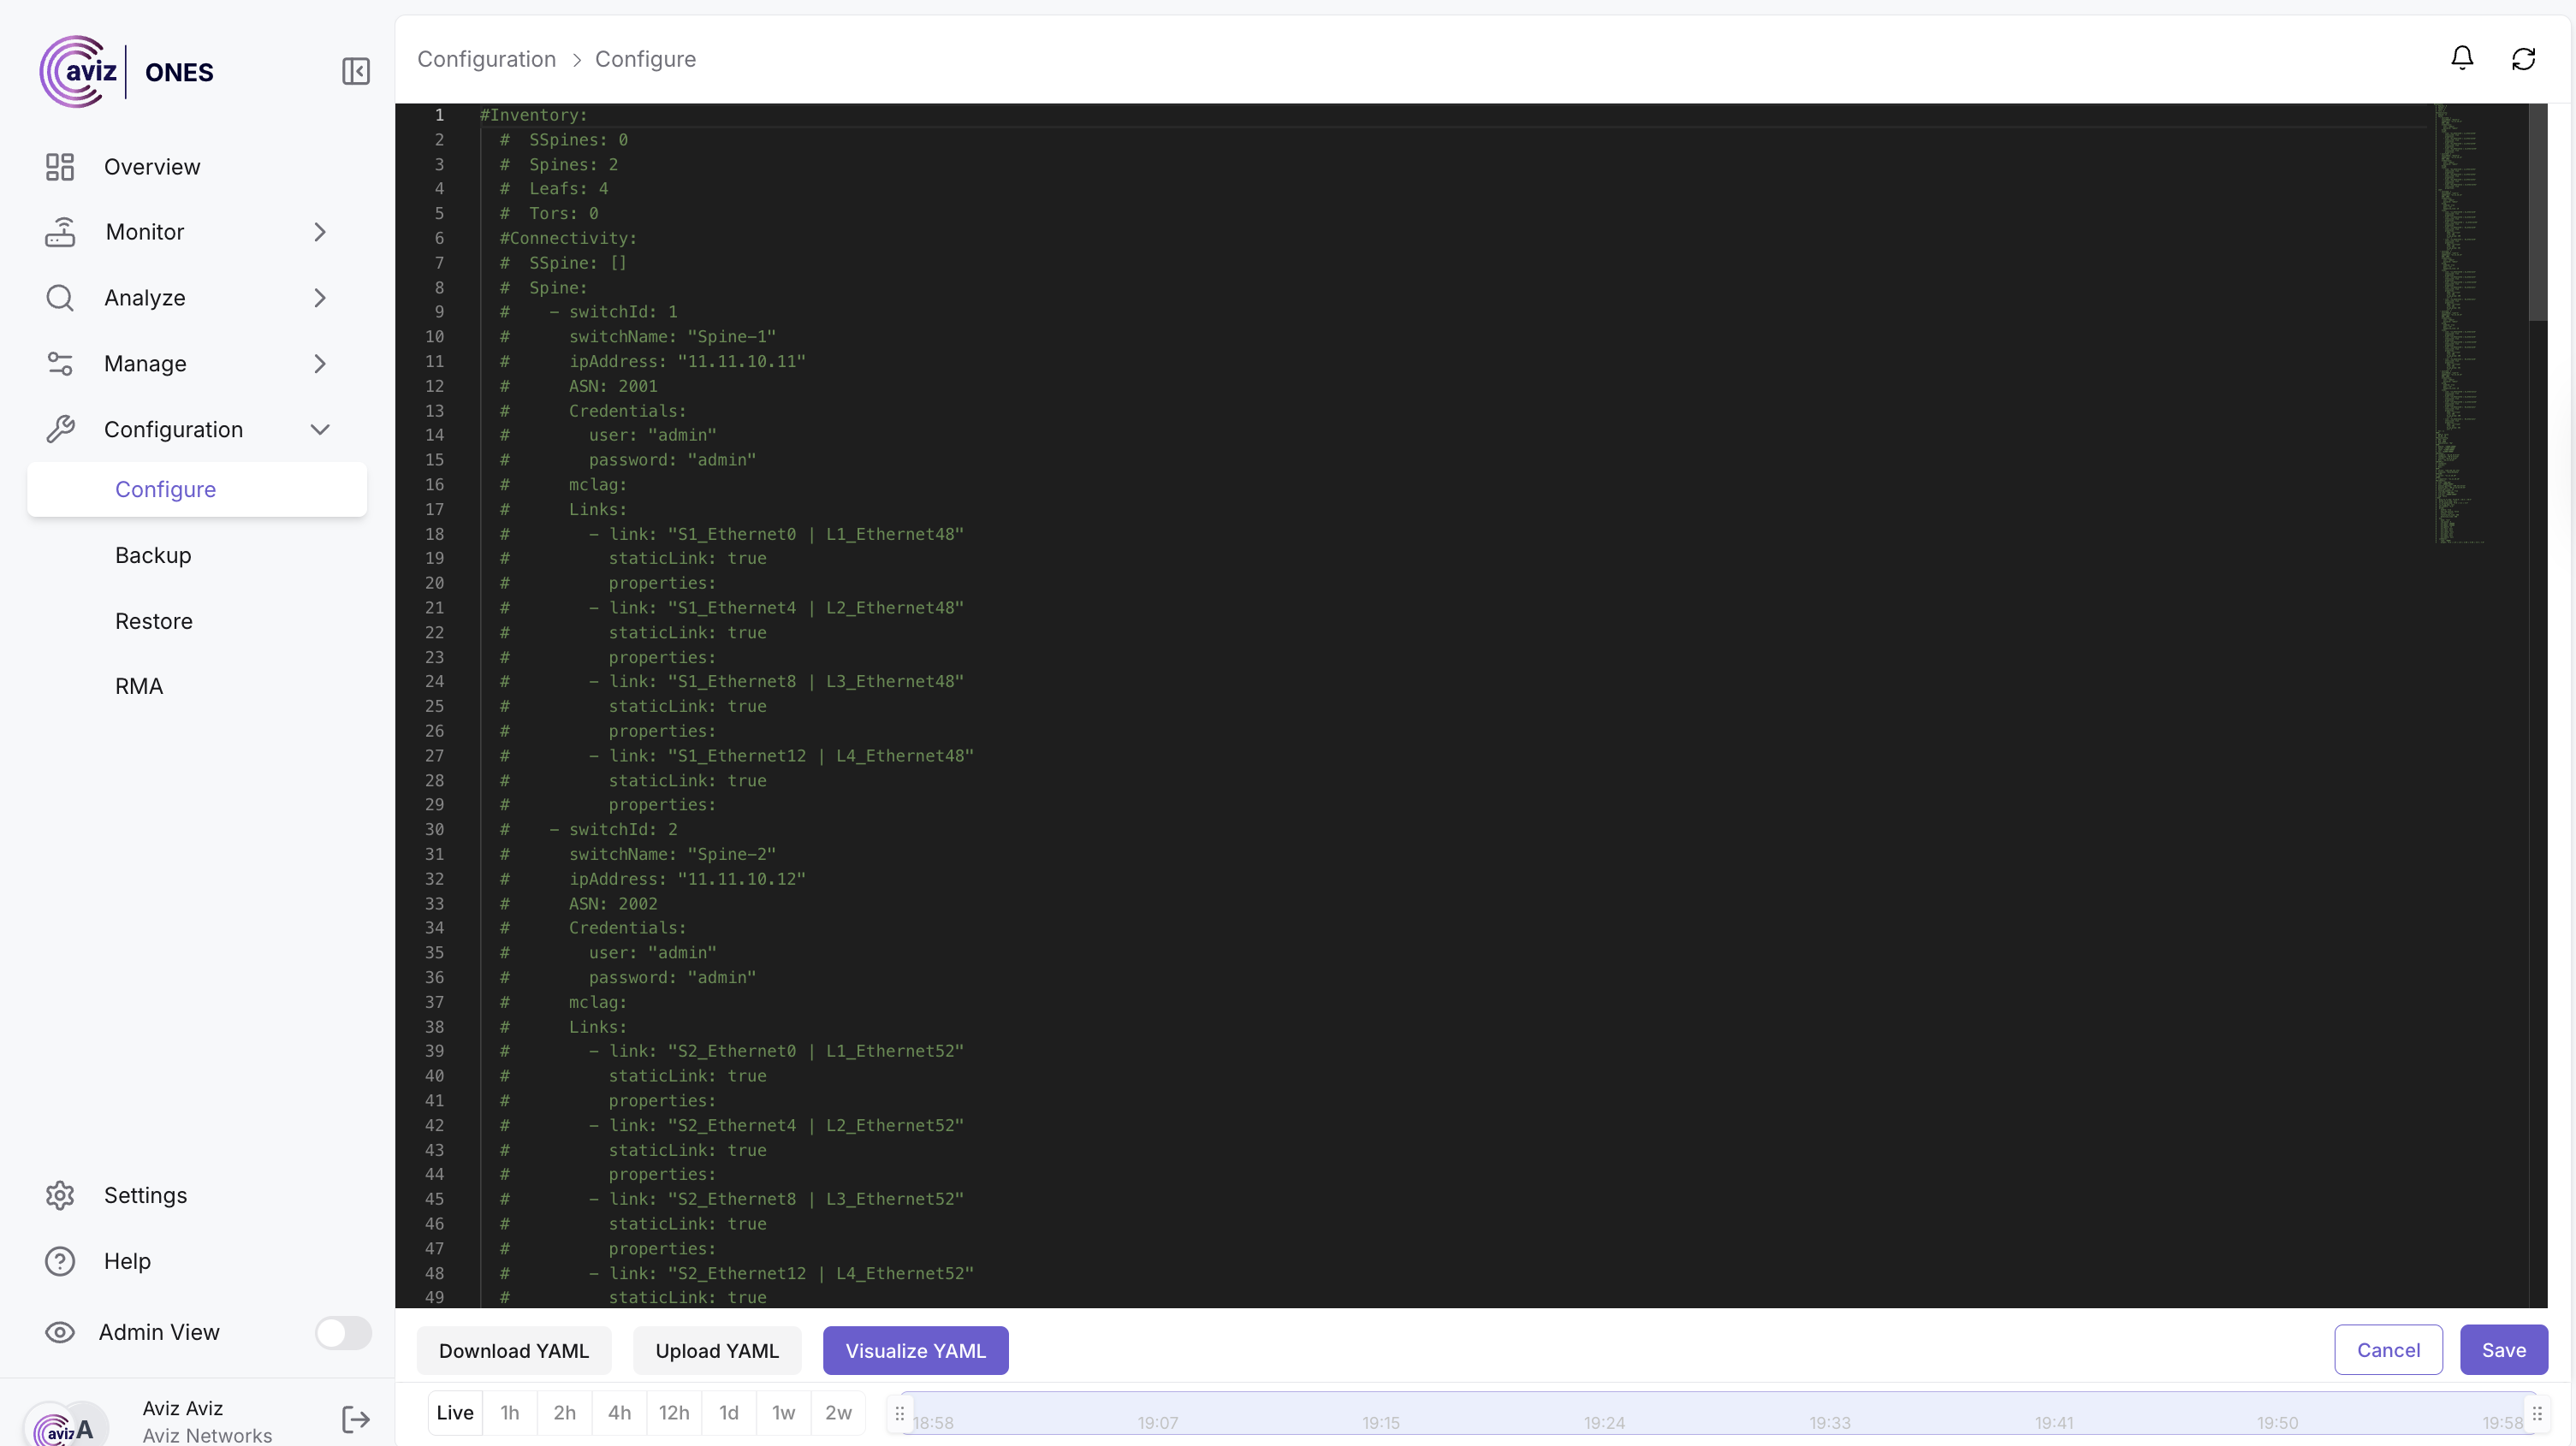Toggle the Admin View switch
The image size is (2576, 1446).
[x=342, y=1332]
